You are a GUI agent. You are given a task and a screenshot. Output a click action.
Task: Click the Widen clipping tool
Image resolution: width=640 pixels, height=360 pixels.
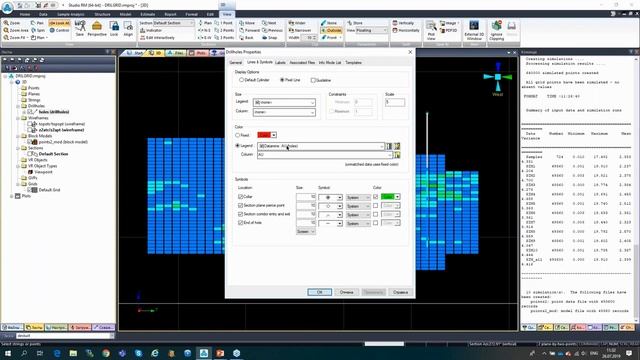click(x=297, y=23)
